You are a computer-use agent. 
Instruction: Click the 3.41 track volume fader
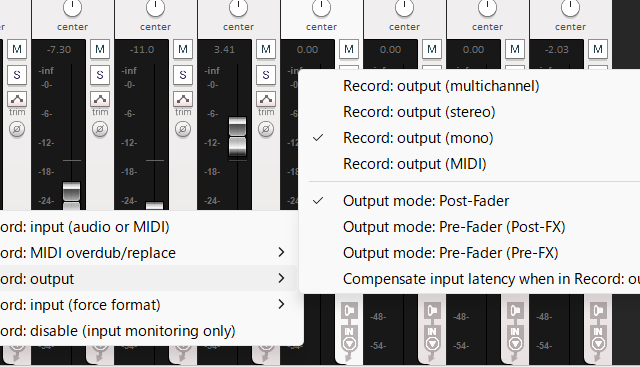237,137
